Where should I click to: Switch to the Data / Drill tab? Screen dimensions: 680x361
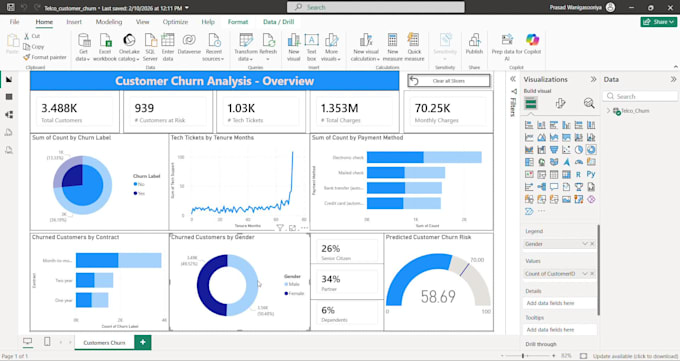pyautogui.click(x=278, y=22)
